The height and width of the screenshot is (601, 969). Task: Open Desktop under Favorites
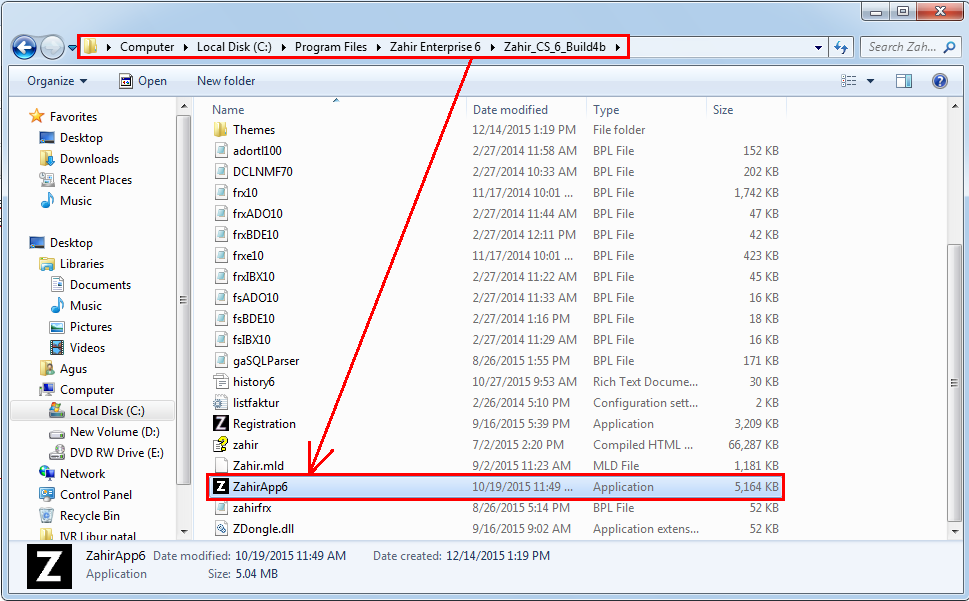[x=81, y=138]
